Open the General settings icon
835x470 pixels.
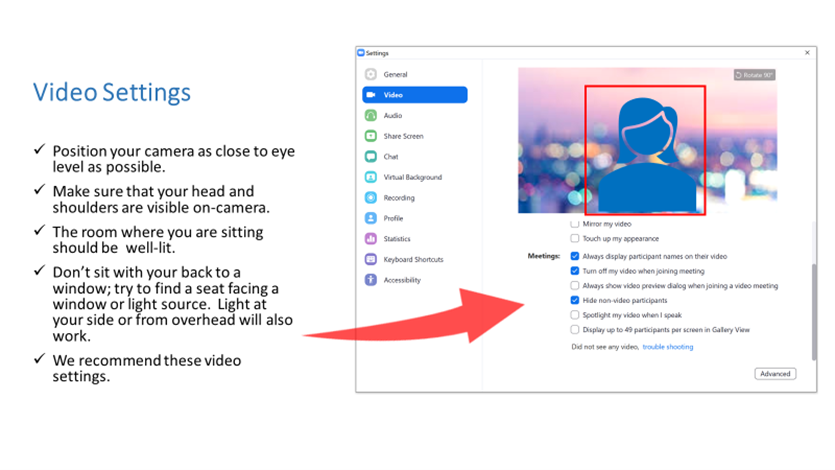pos(371,75)
